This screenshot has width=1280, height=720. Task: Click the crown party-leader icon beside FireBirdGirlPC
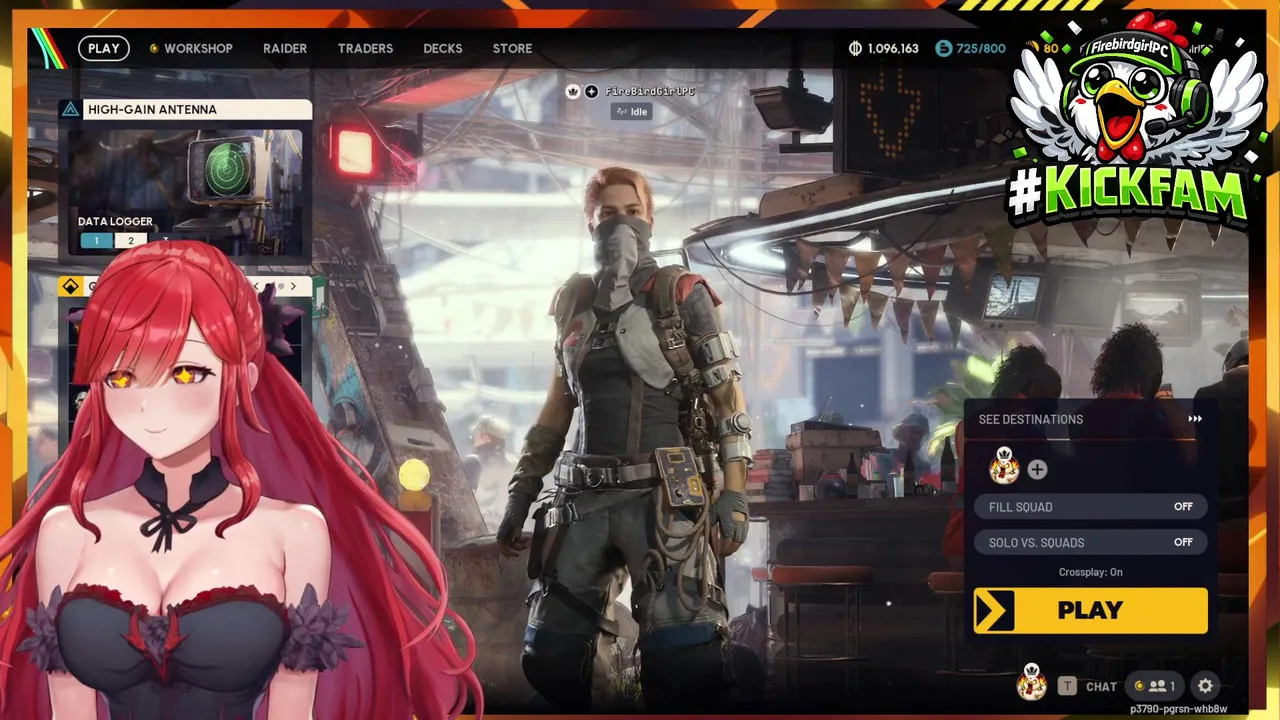pos(573,91)
